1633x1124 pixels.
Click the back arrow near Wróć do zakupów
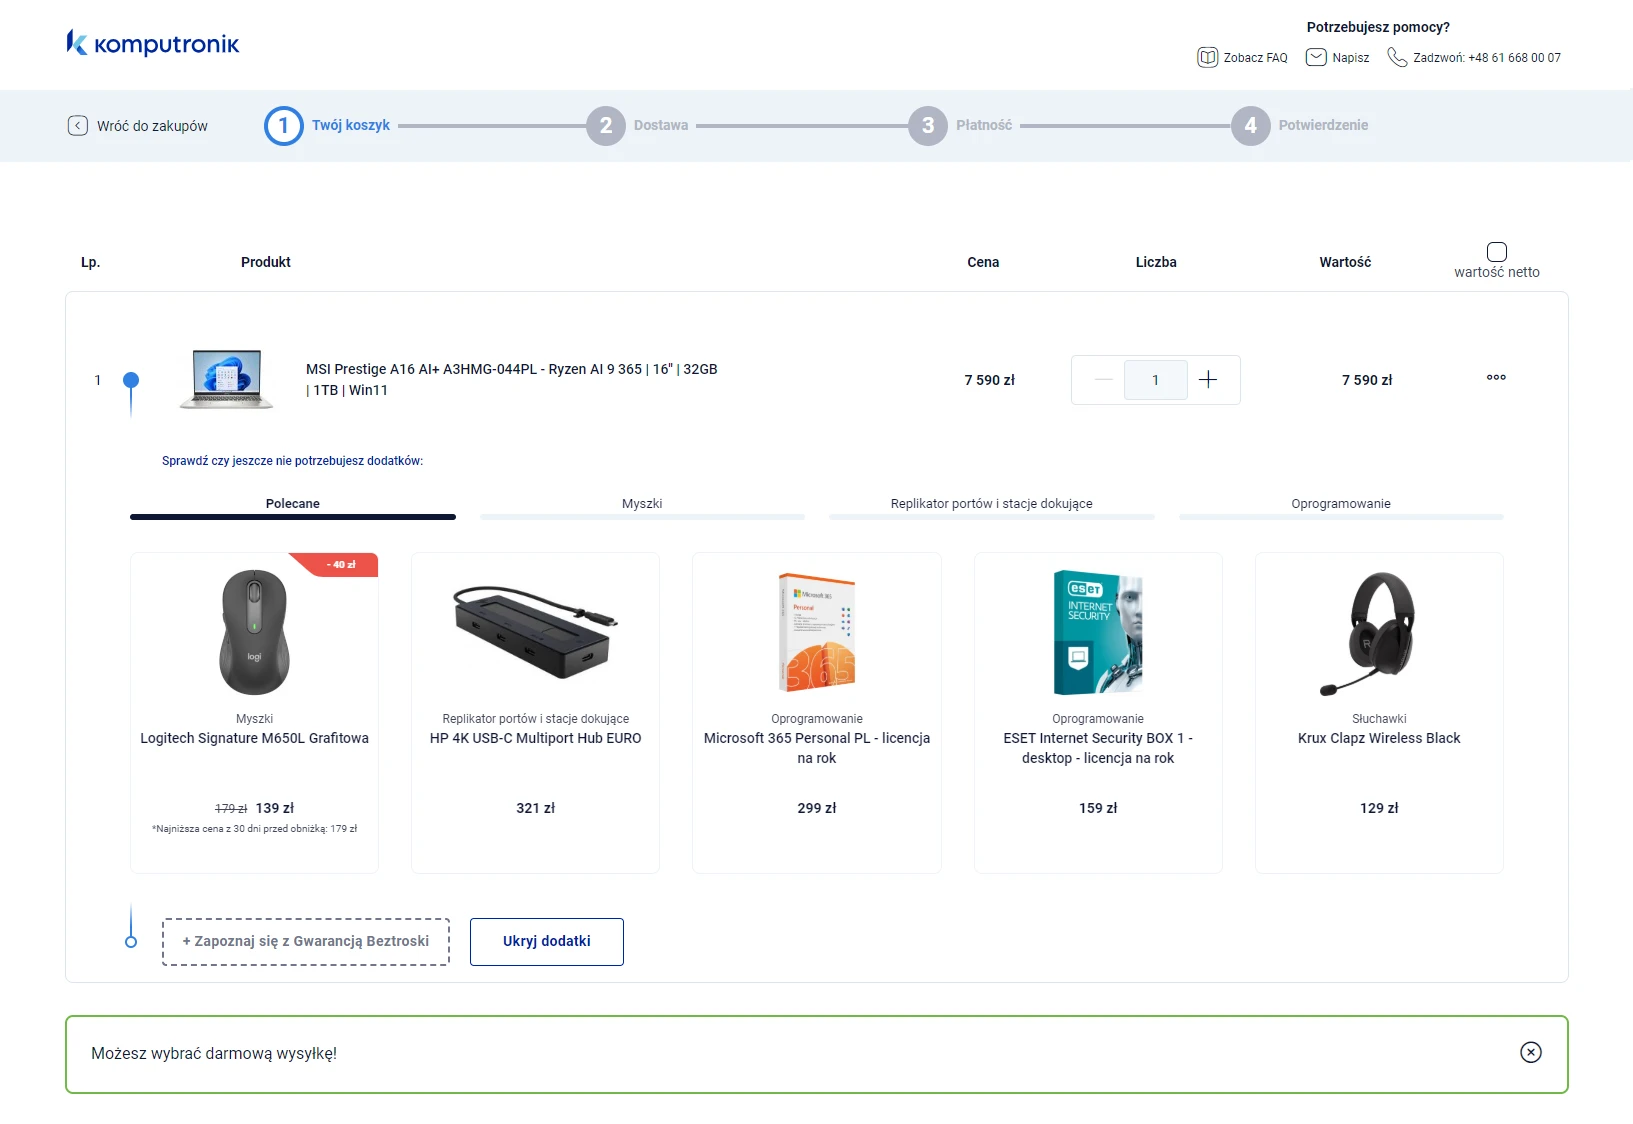click(x=78, y=125)
